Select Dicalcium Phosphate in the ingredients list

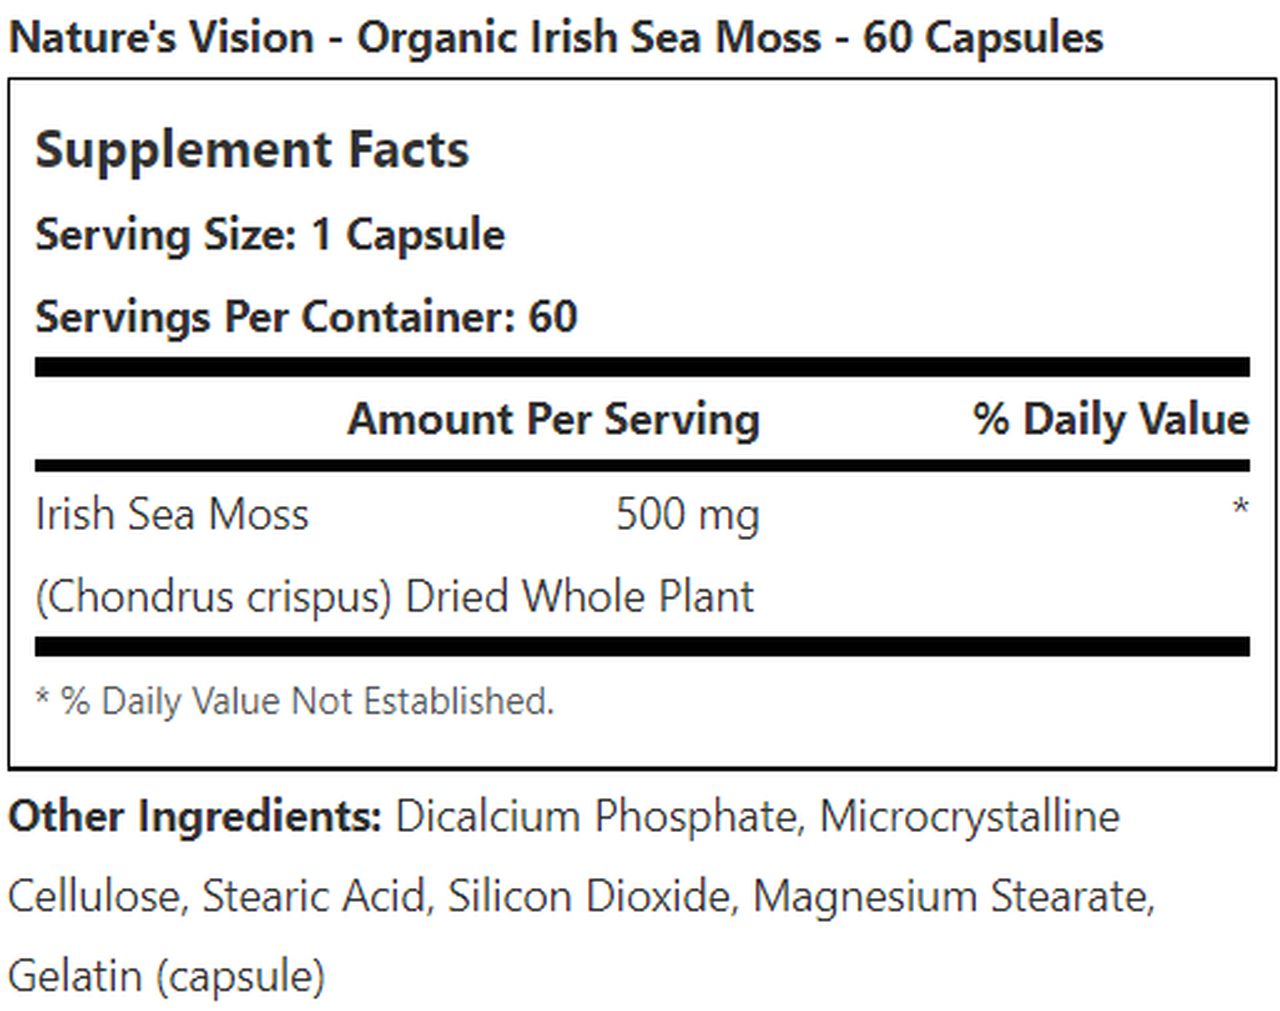point(598,816)
